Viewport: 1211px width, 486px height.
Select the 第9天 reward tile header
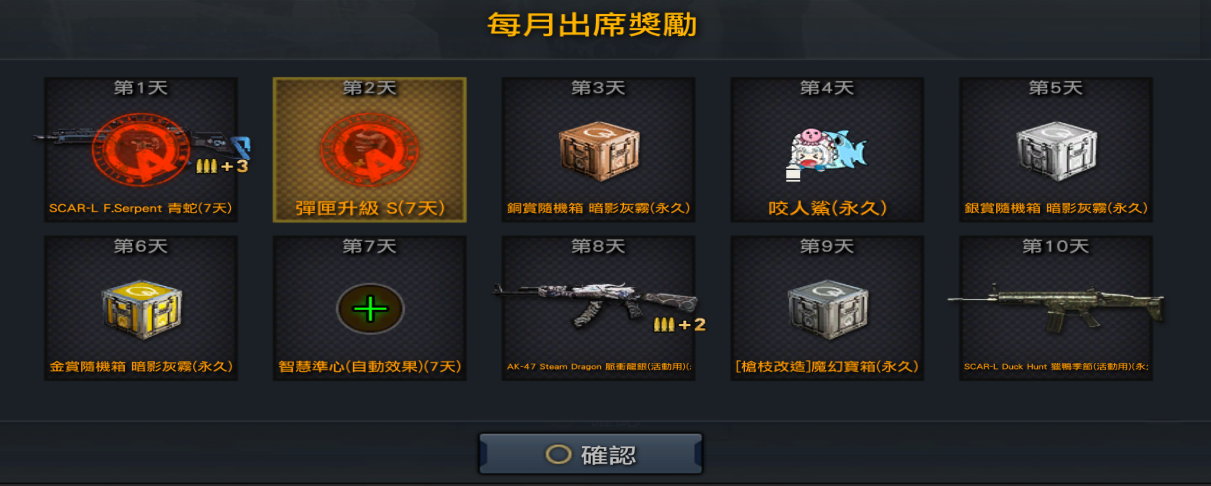point(827,246)
